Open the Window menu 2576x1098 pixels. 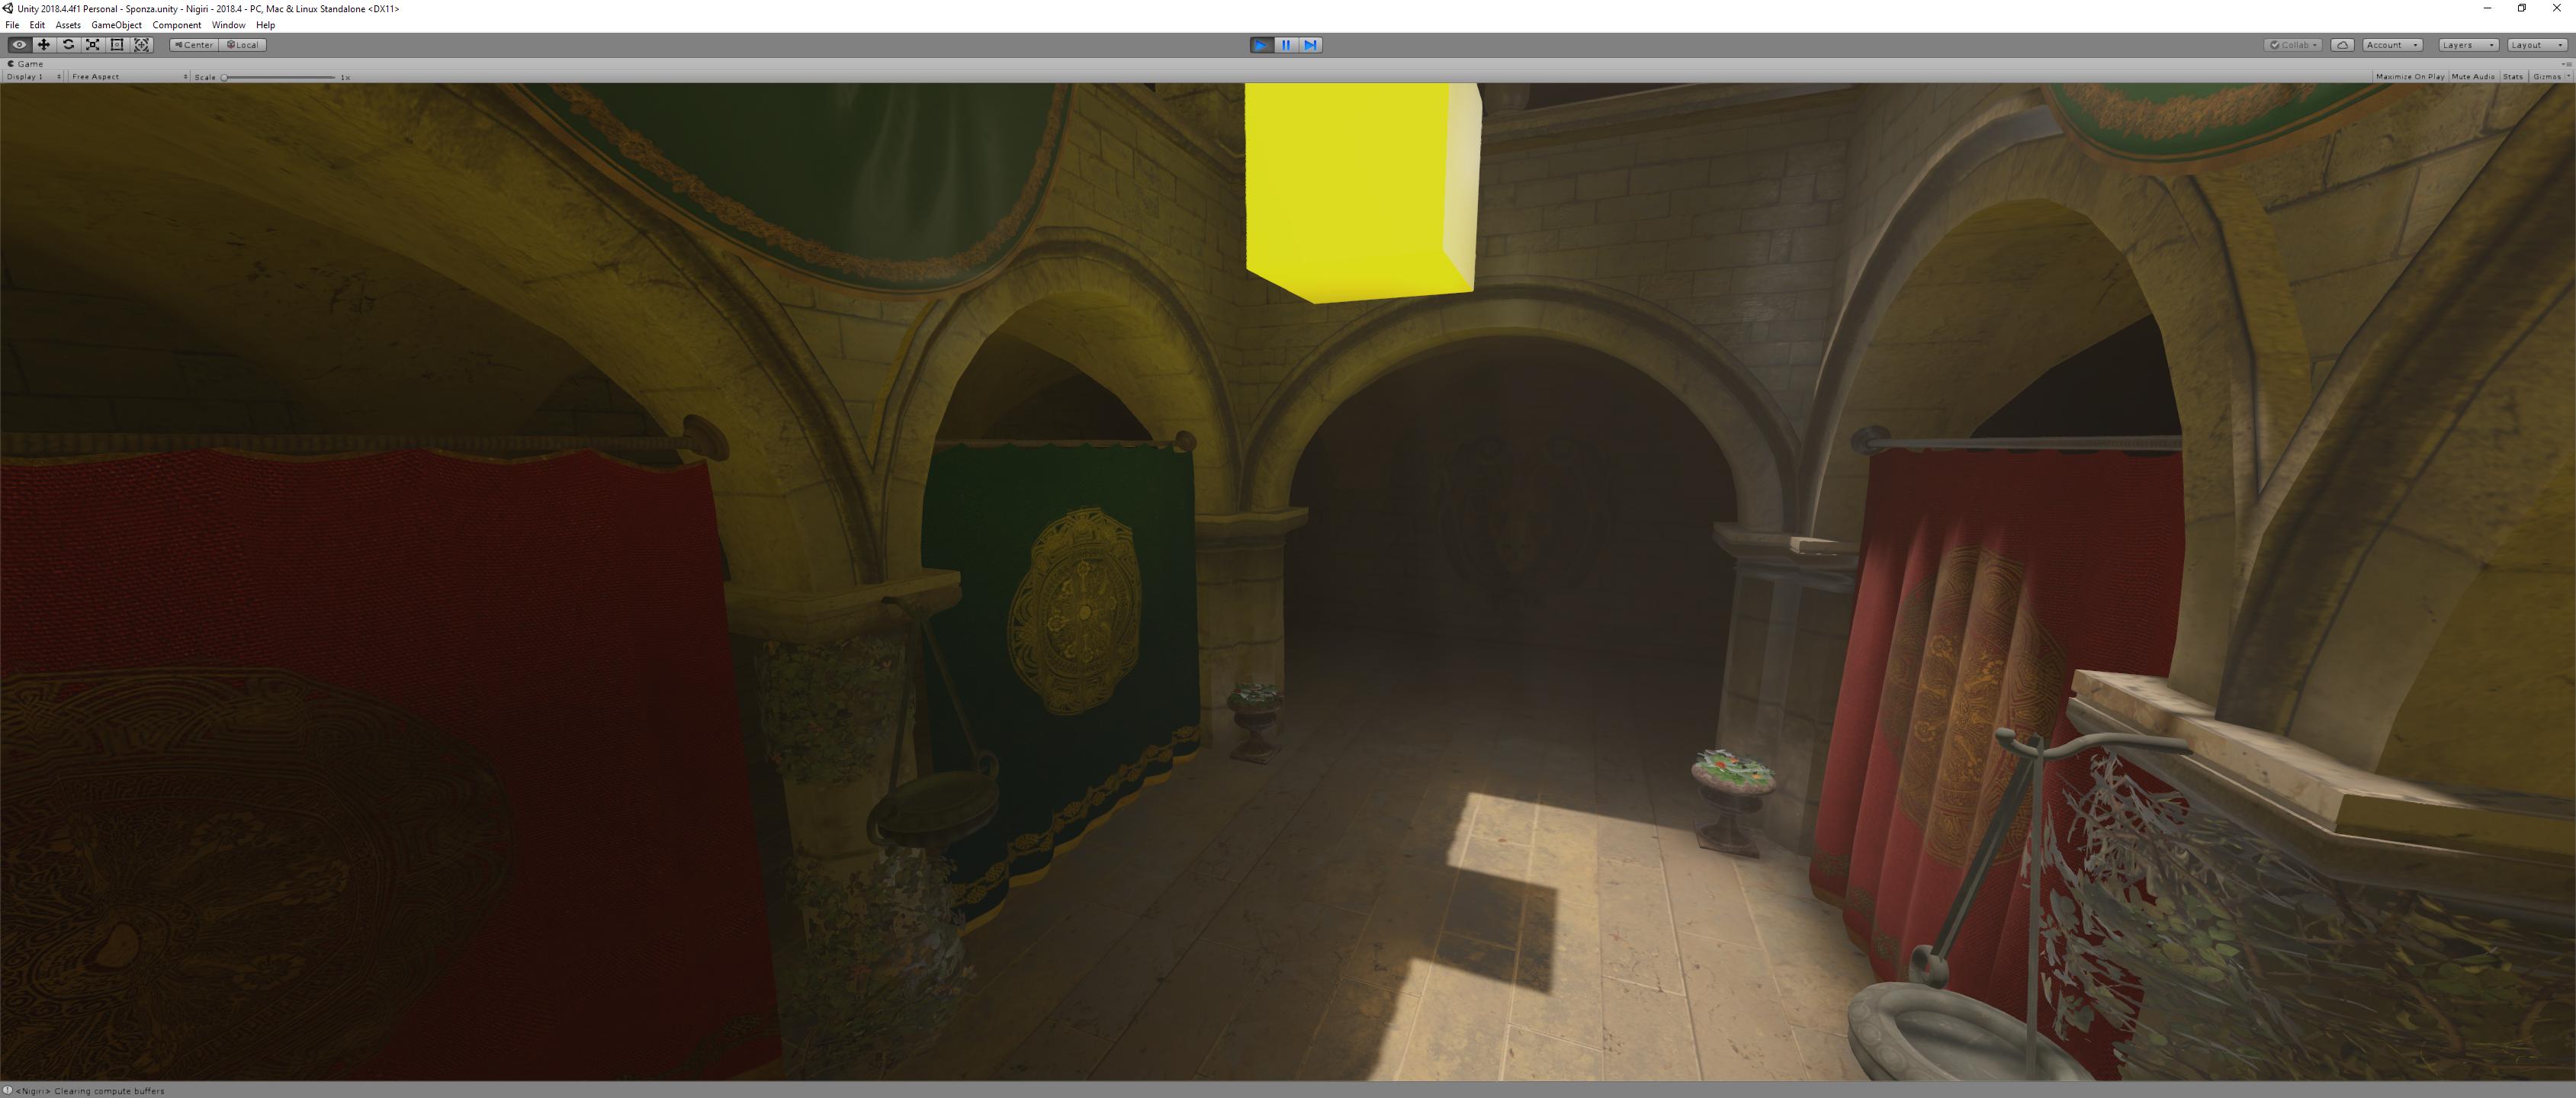pyautogui.click(x=228, y=25)
